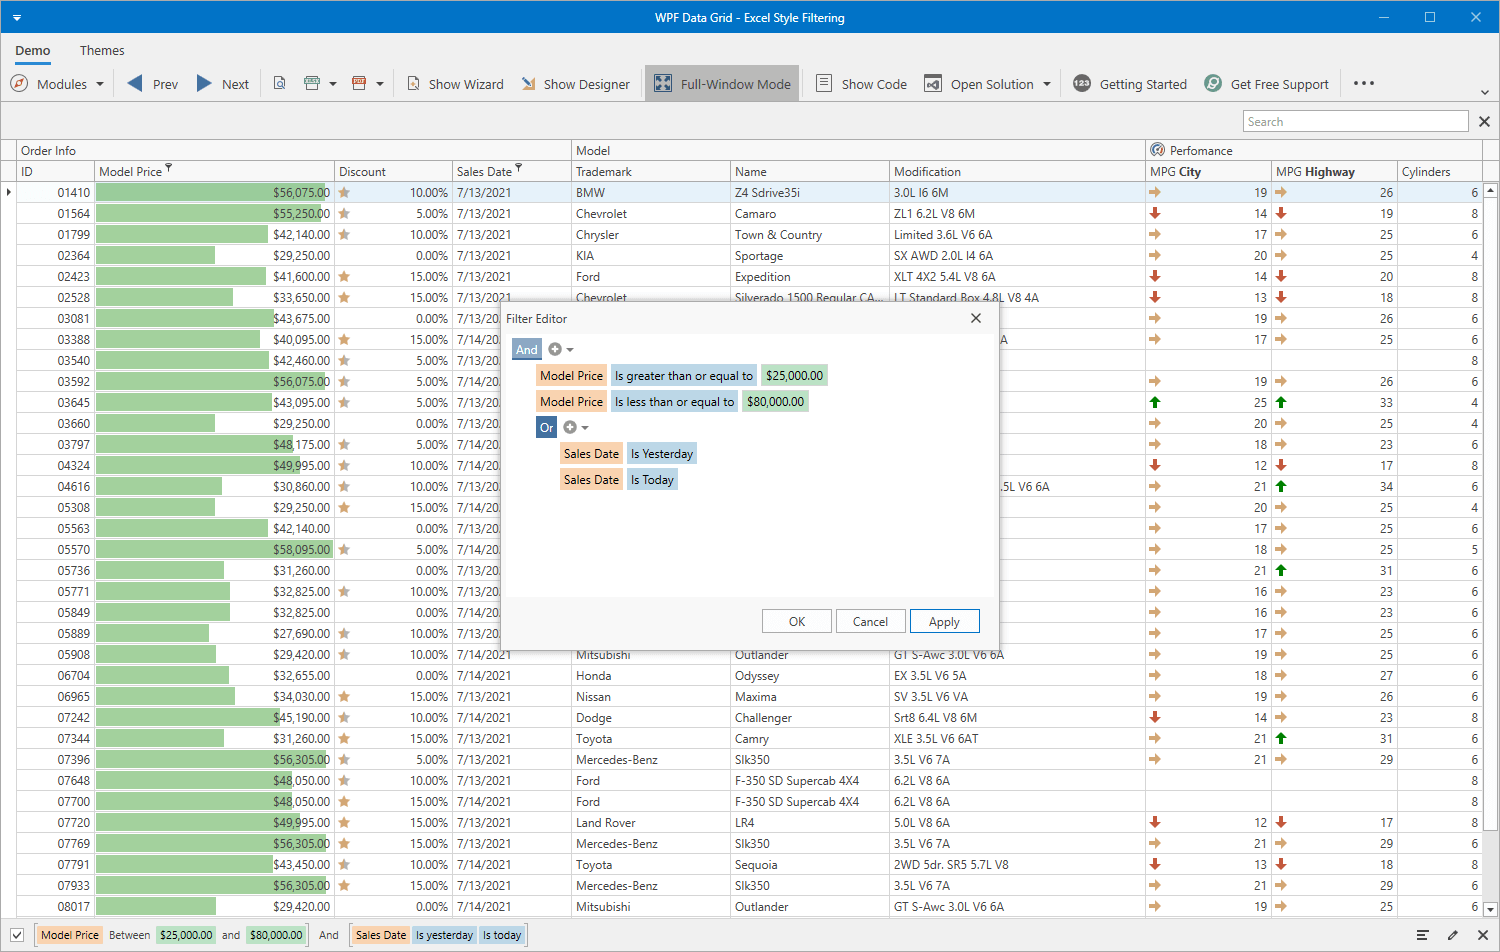Uncheck the enable filter checkbox in the filter panel
Image resolution: width=1500 pixels, height=952 pixels.
[x=17, y=935]
